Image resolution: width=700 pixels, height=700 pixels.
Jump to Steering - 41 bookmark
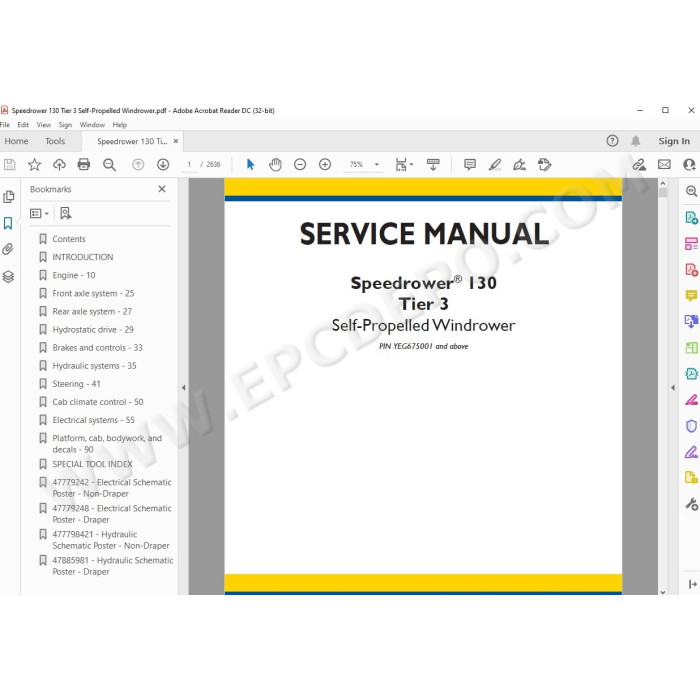click(76, 384)
